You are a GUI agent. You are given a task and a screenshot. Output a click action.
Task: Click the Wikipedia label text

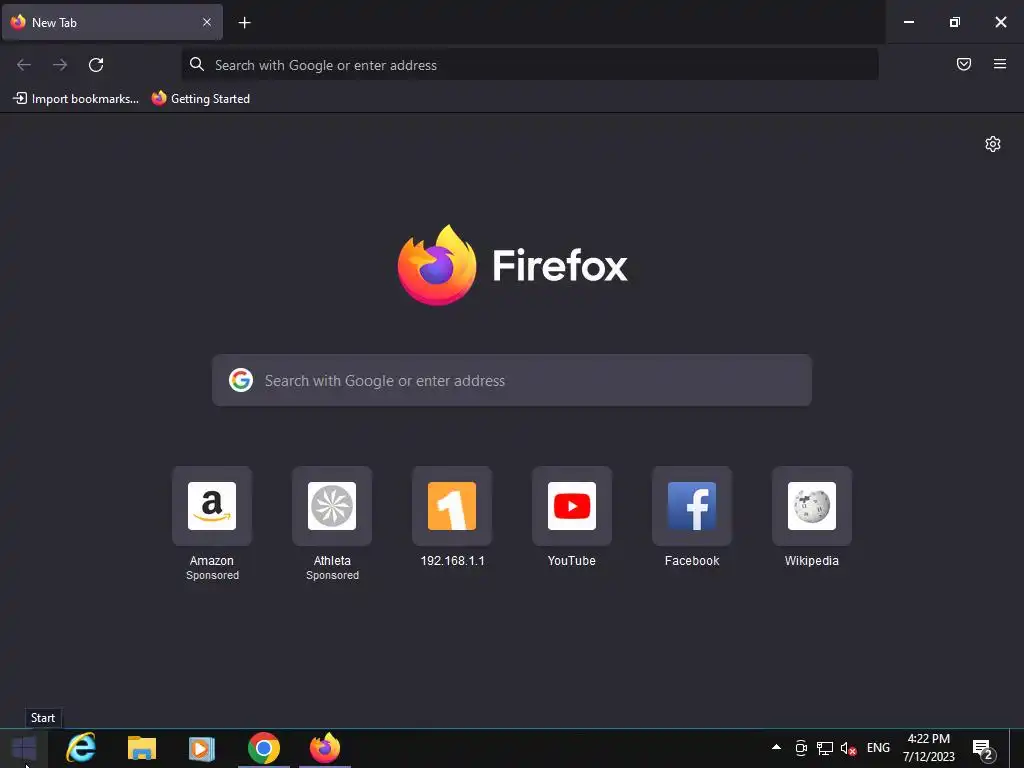(812, 561)
